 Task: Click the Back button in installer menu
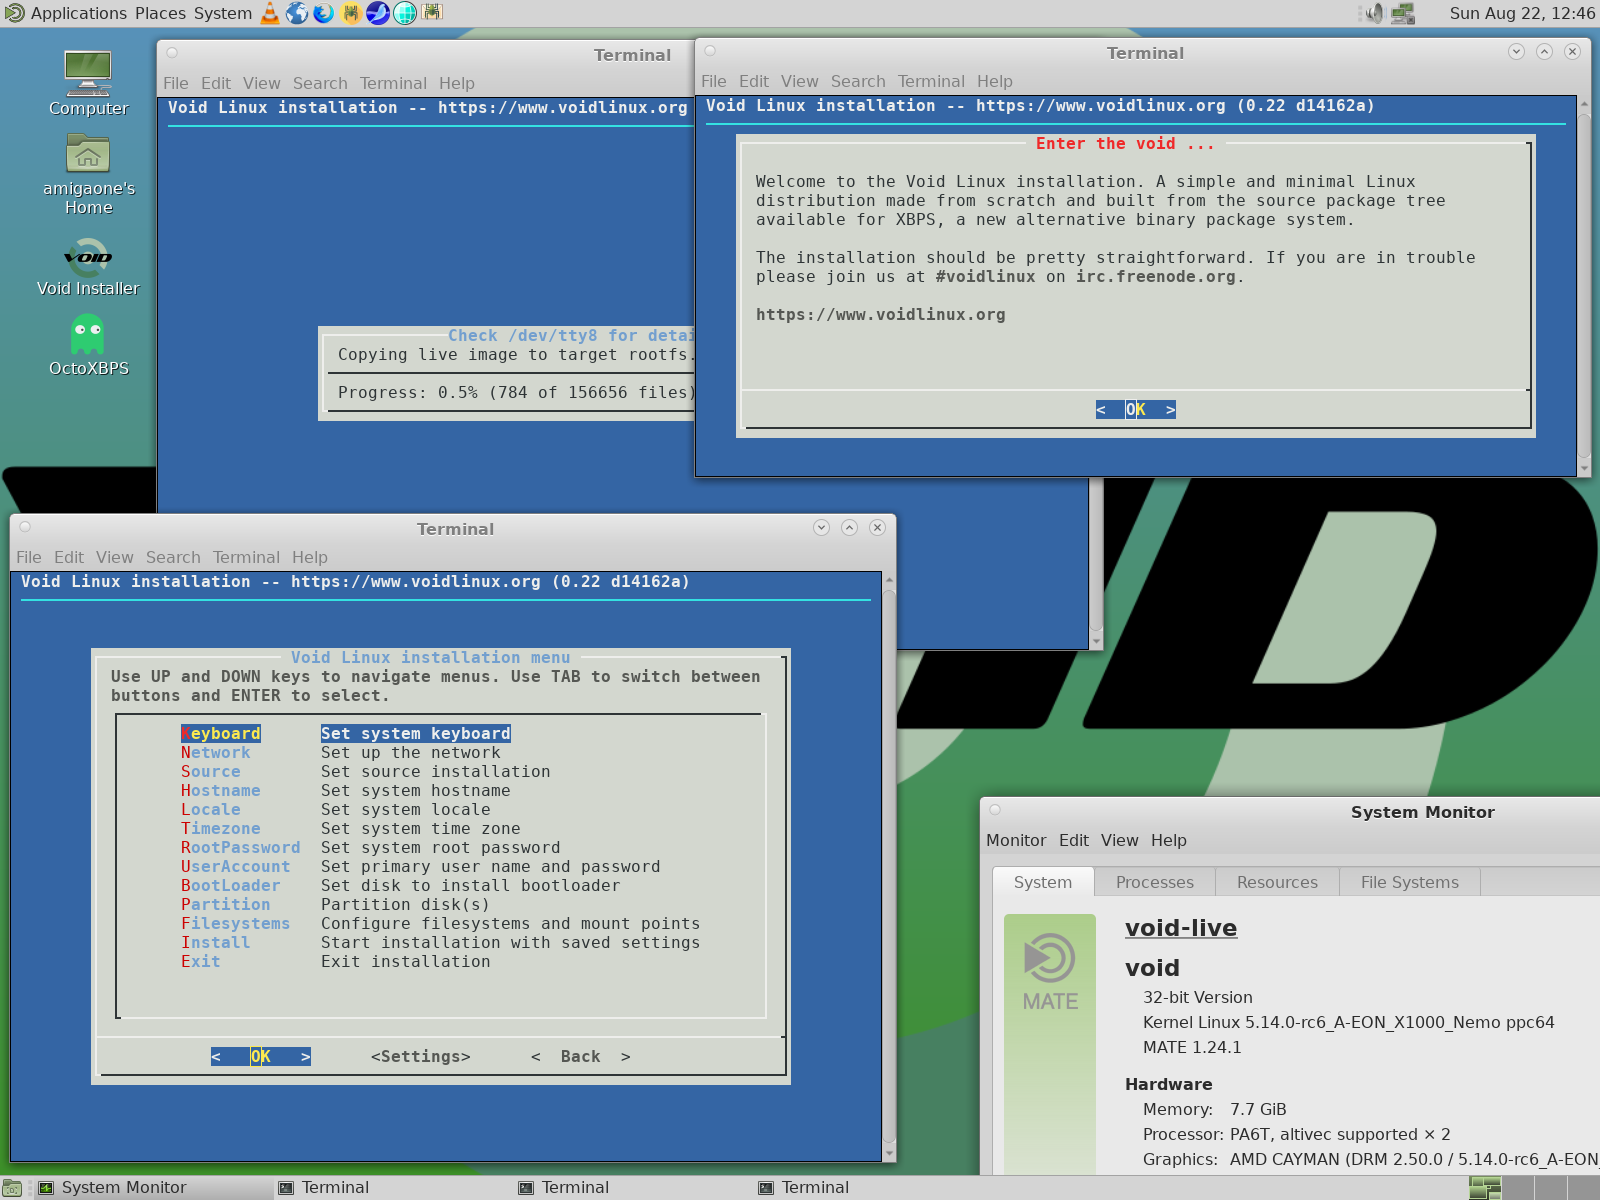coord(581,1056)
